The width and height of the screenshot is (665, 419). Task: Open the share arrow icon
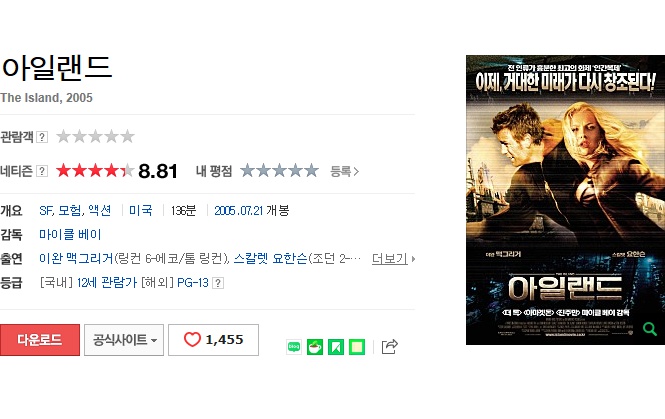coord(389,346)
